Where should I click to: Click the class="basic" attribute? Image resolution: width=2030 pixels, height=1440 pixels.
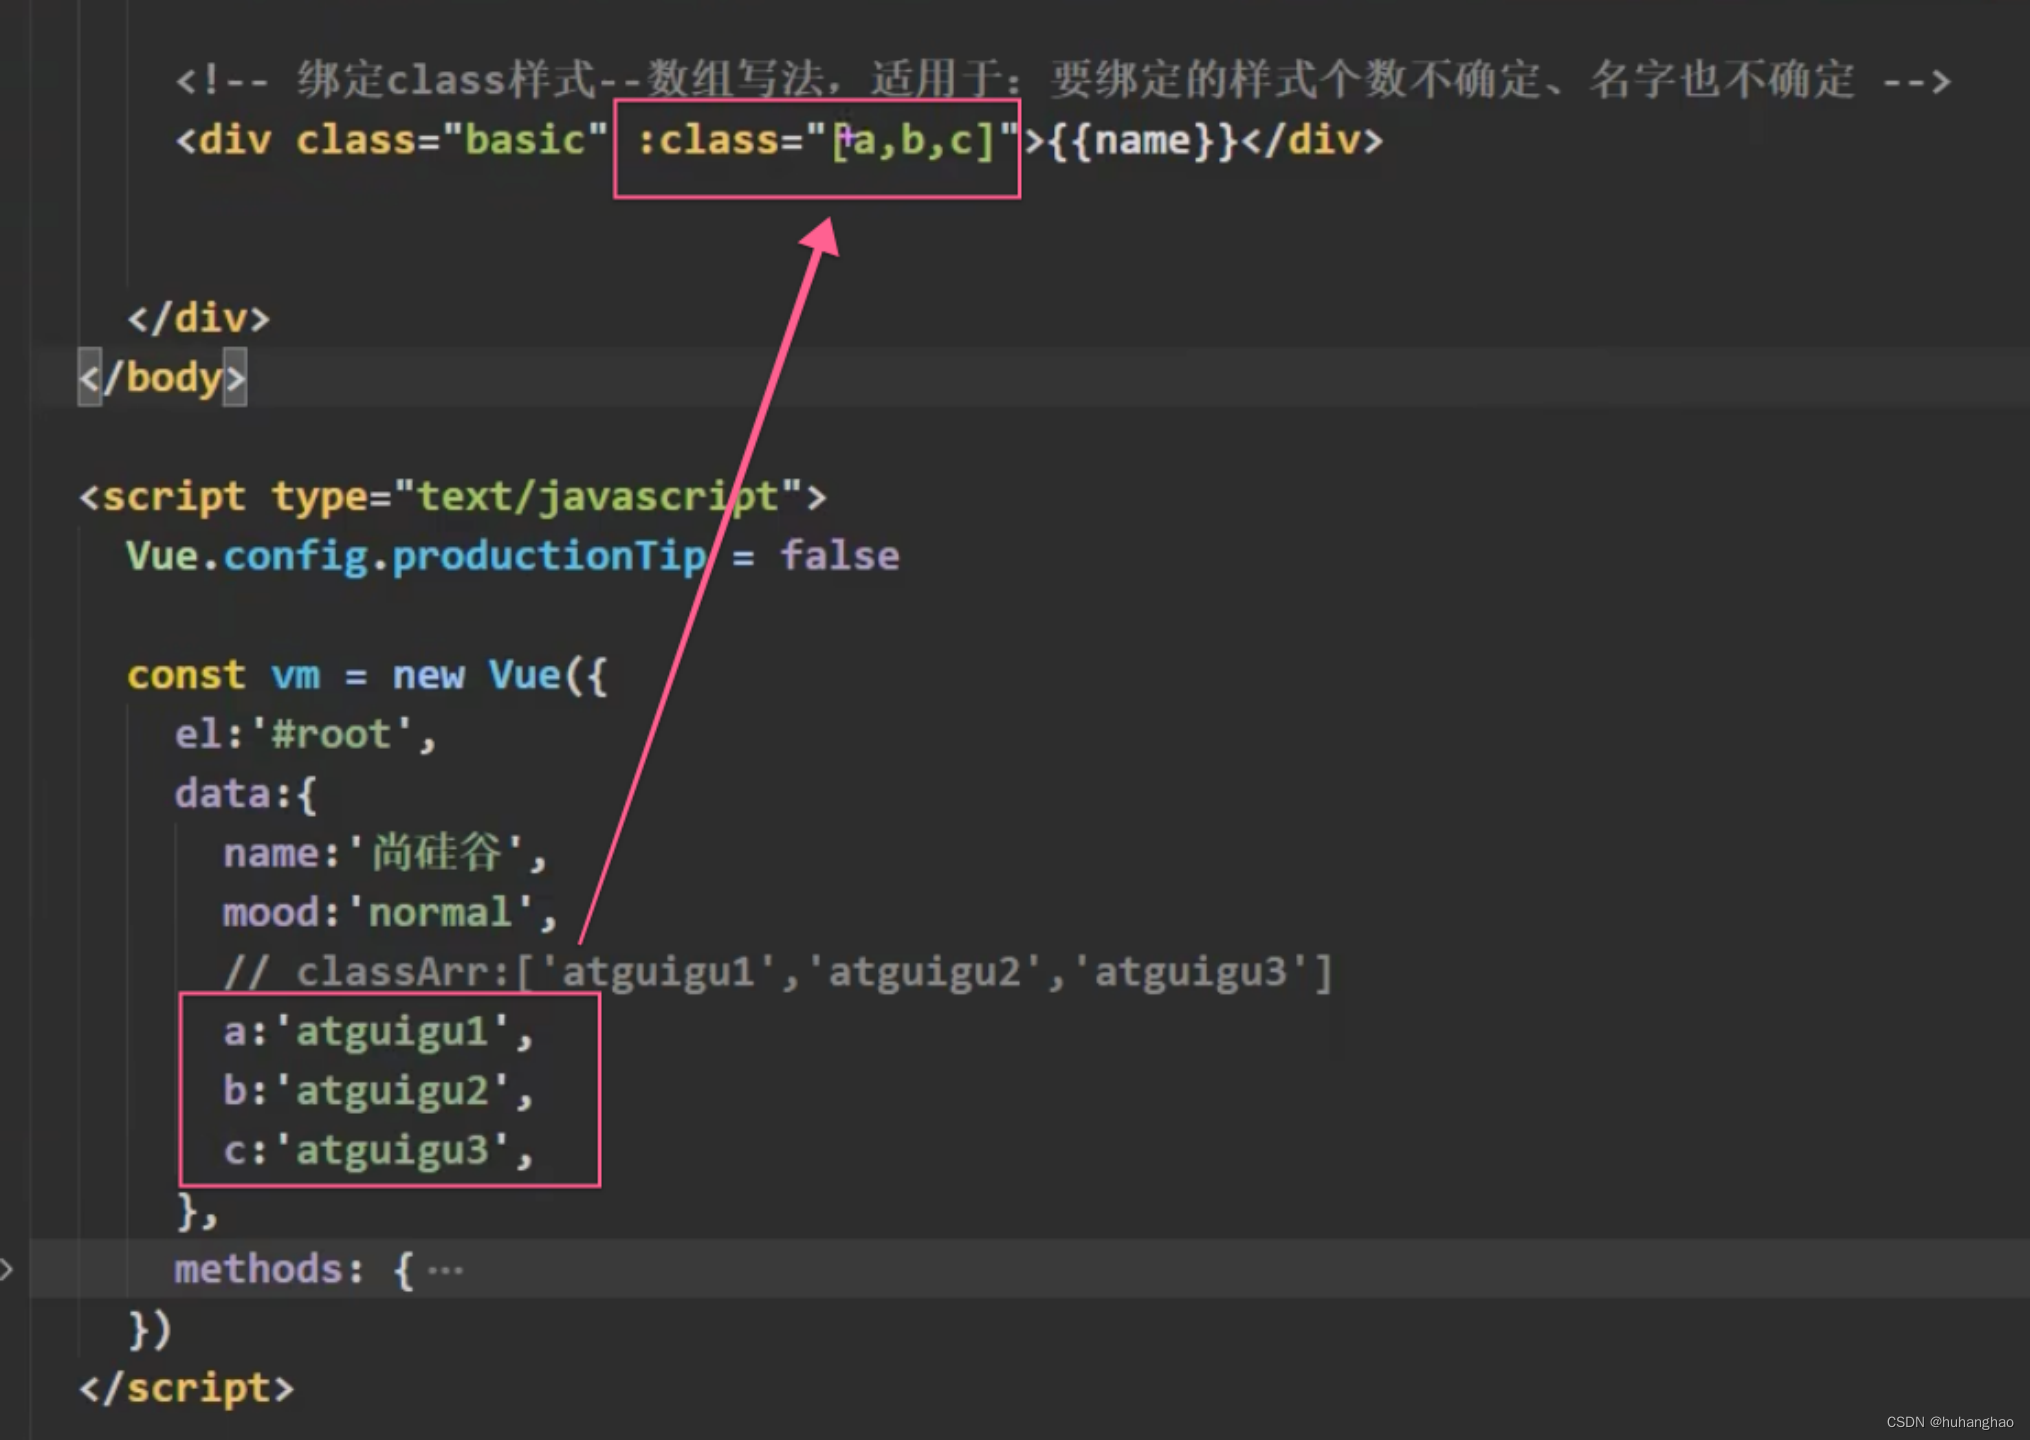[451, 141]
